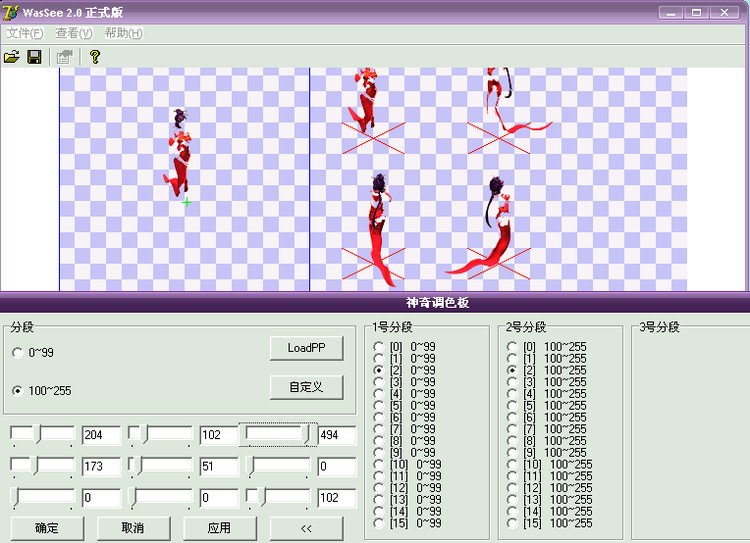Image resolution: width=750 pixels, height=543 pixels.
Task: Click input field showing 494
Action: coord(337,435)
